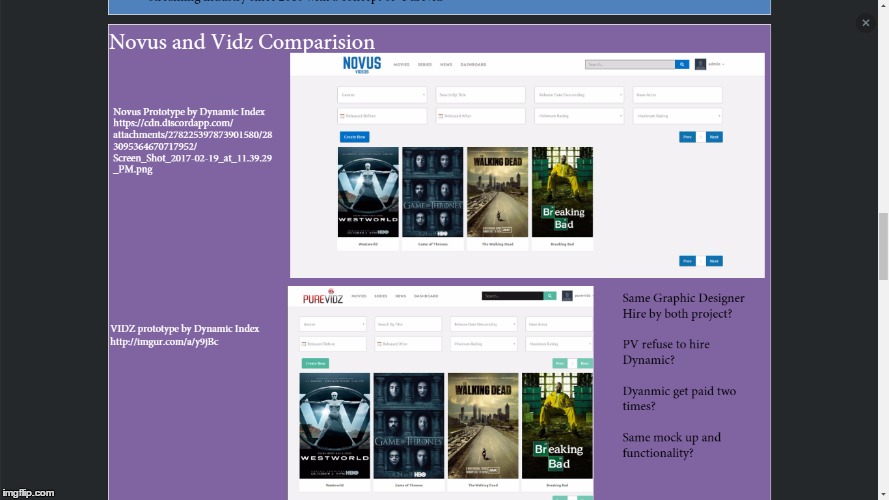Open the Novus Minimum Rating dropdown
Image resolution: width=889 pixels, height=500 pixels.
coord(579,116)
